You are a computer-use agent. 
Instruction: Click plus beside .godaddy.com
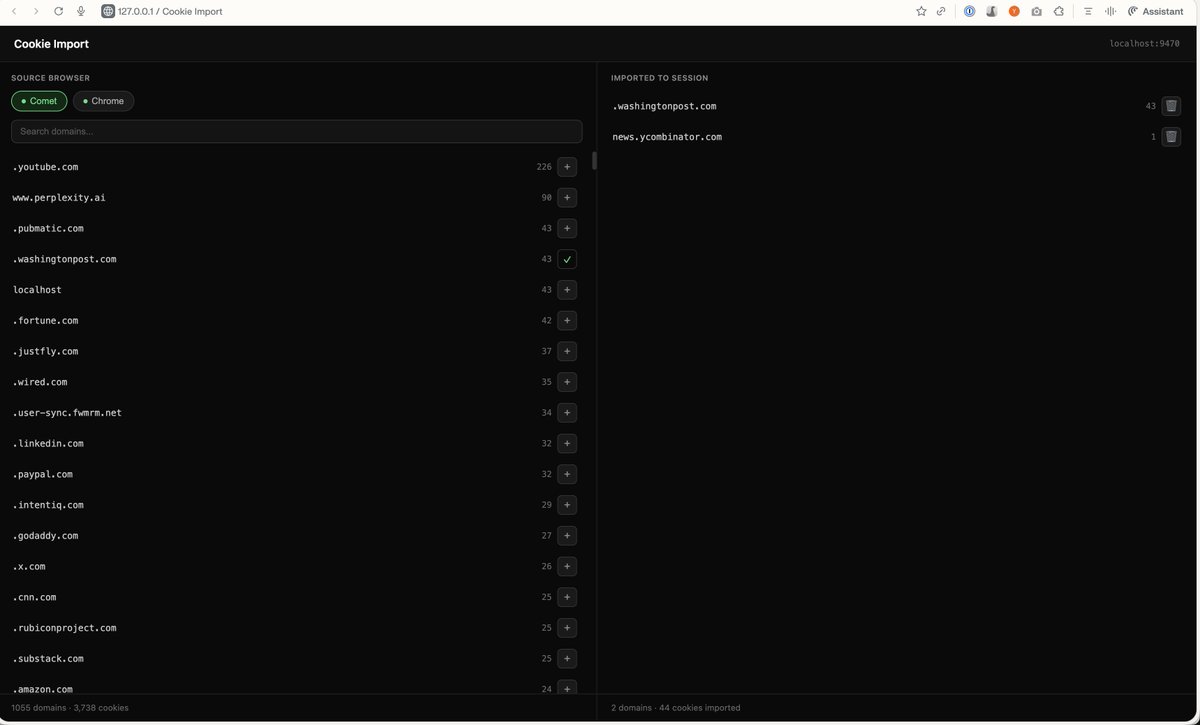[x=567, y=536]
